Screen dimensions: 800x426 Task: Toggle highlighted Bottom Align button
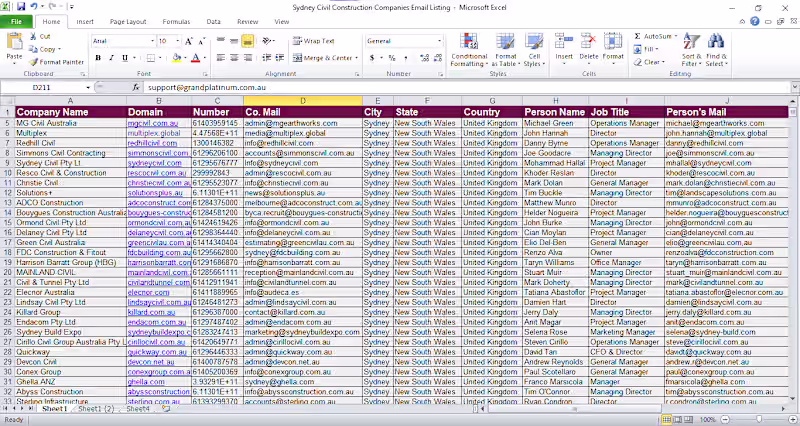click(x=247, y=41)
